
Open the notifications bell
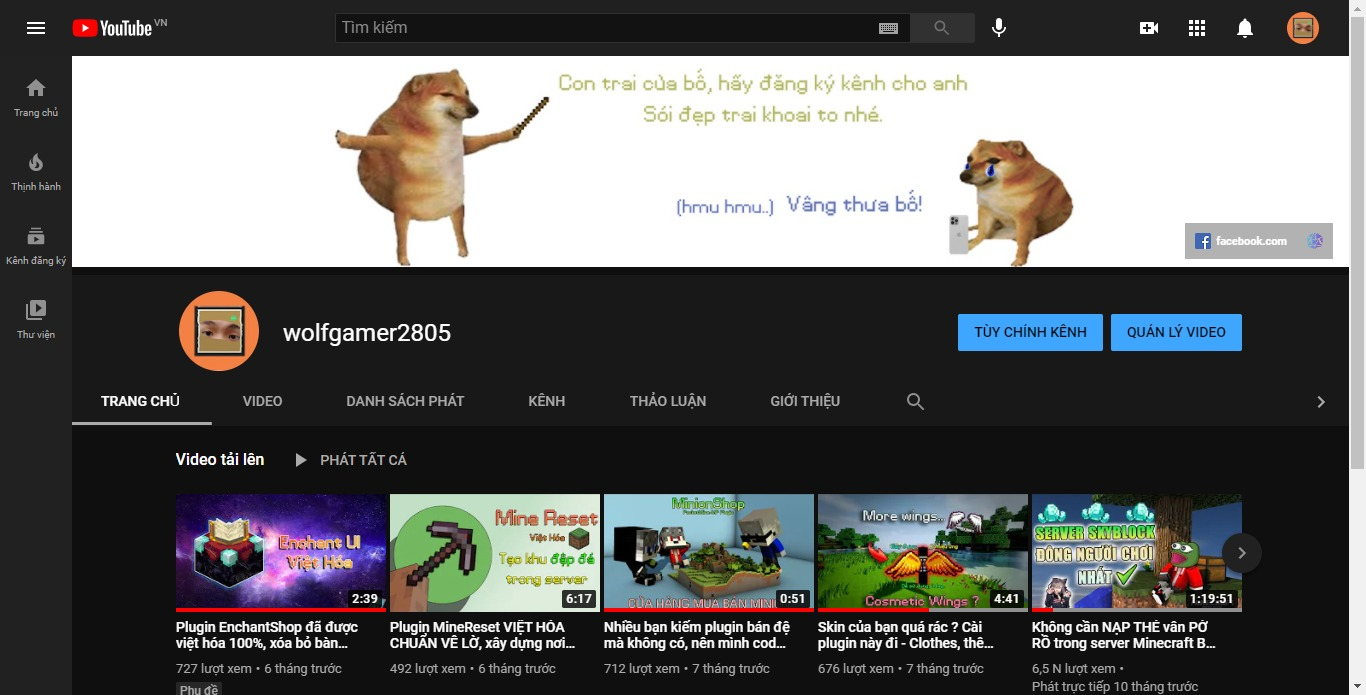1244,28
